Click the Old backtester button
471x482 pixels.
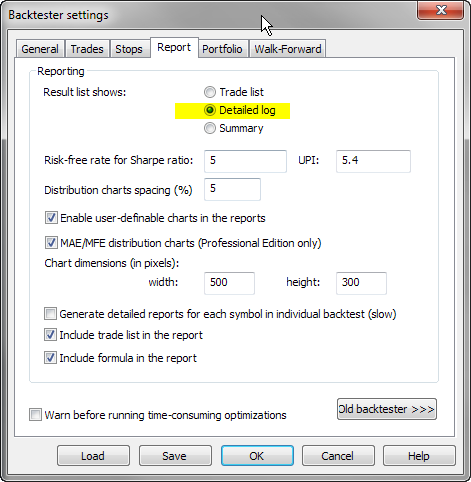(387, 409)
